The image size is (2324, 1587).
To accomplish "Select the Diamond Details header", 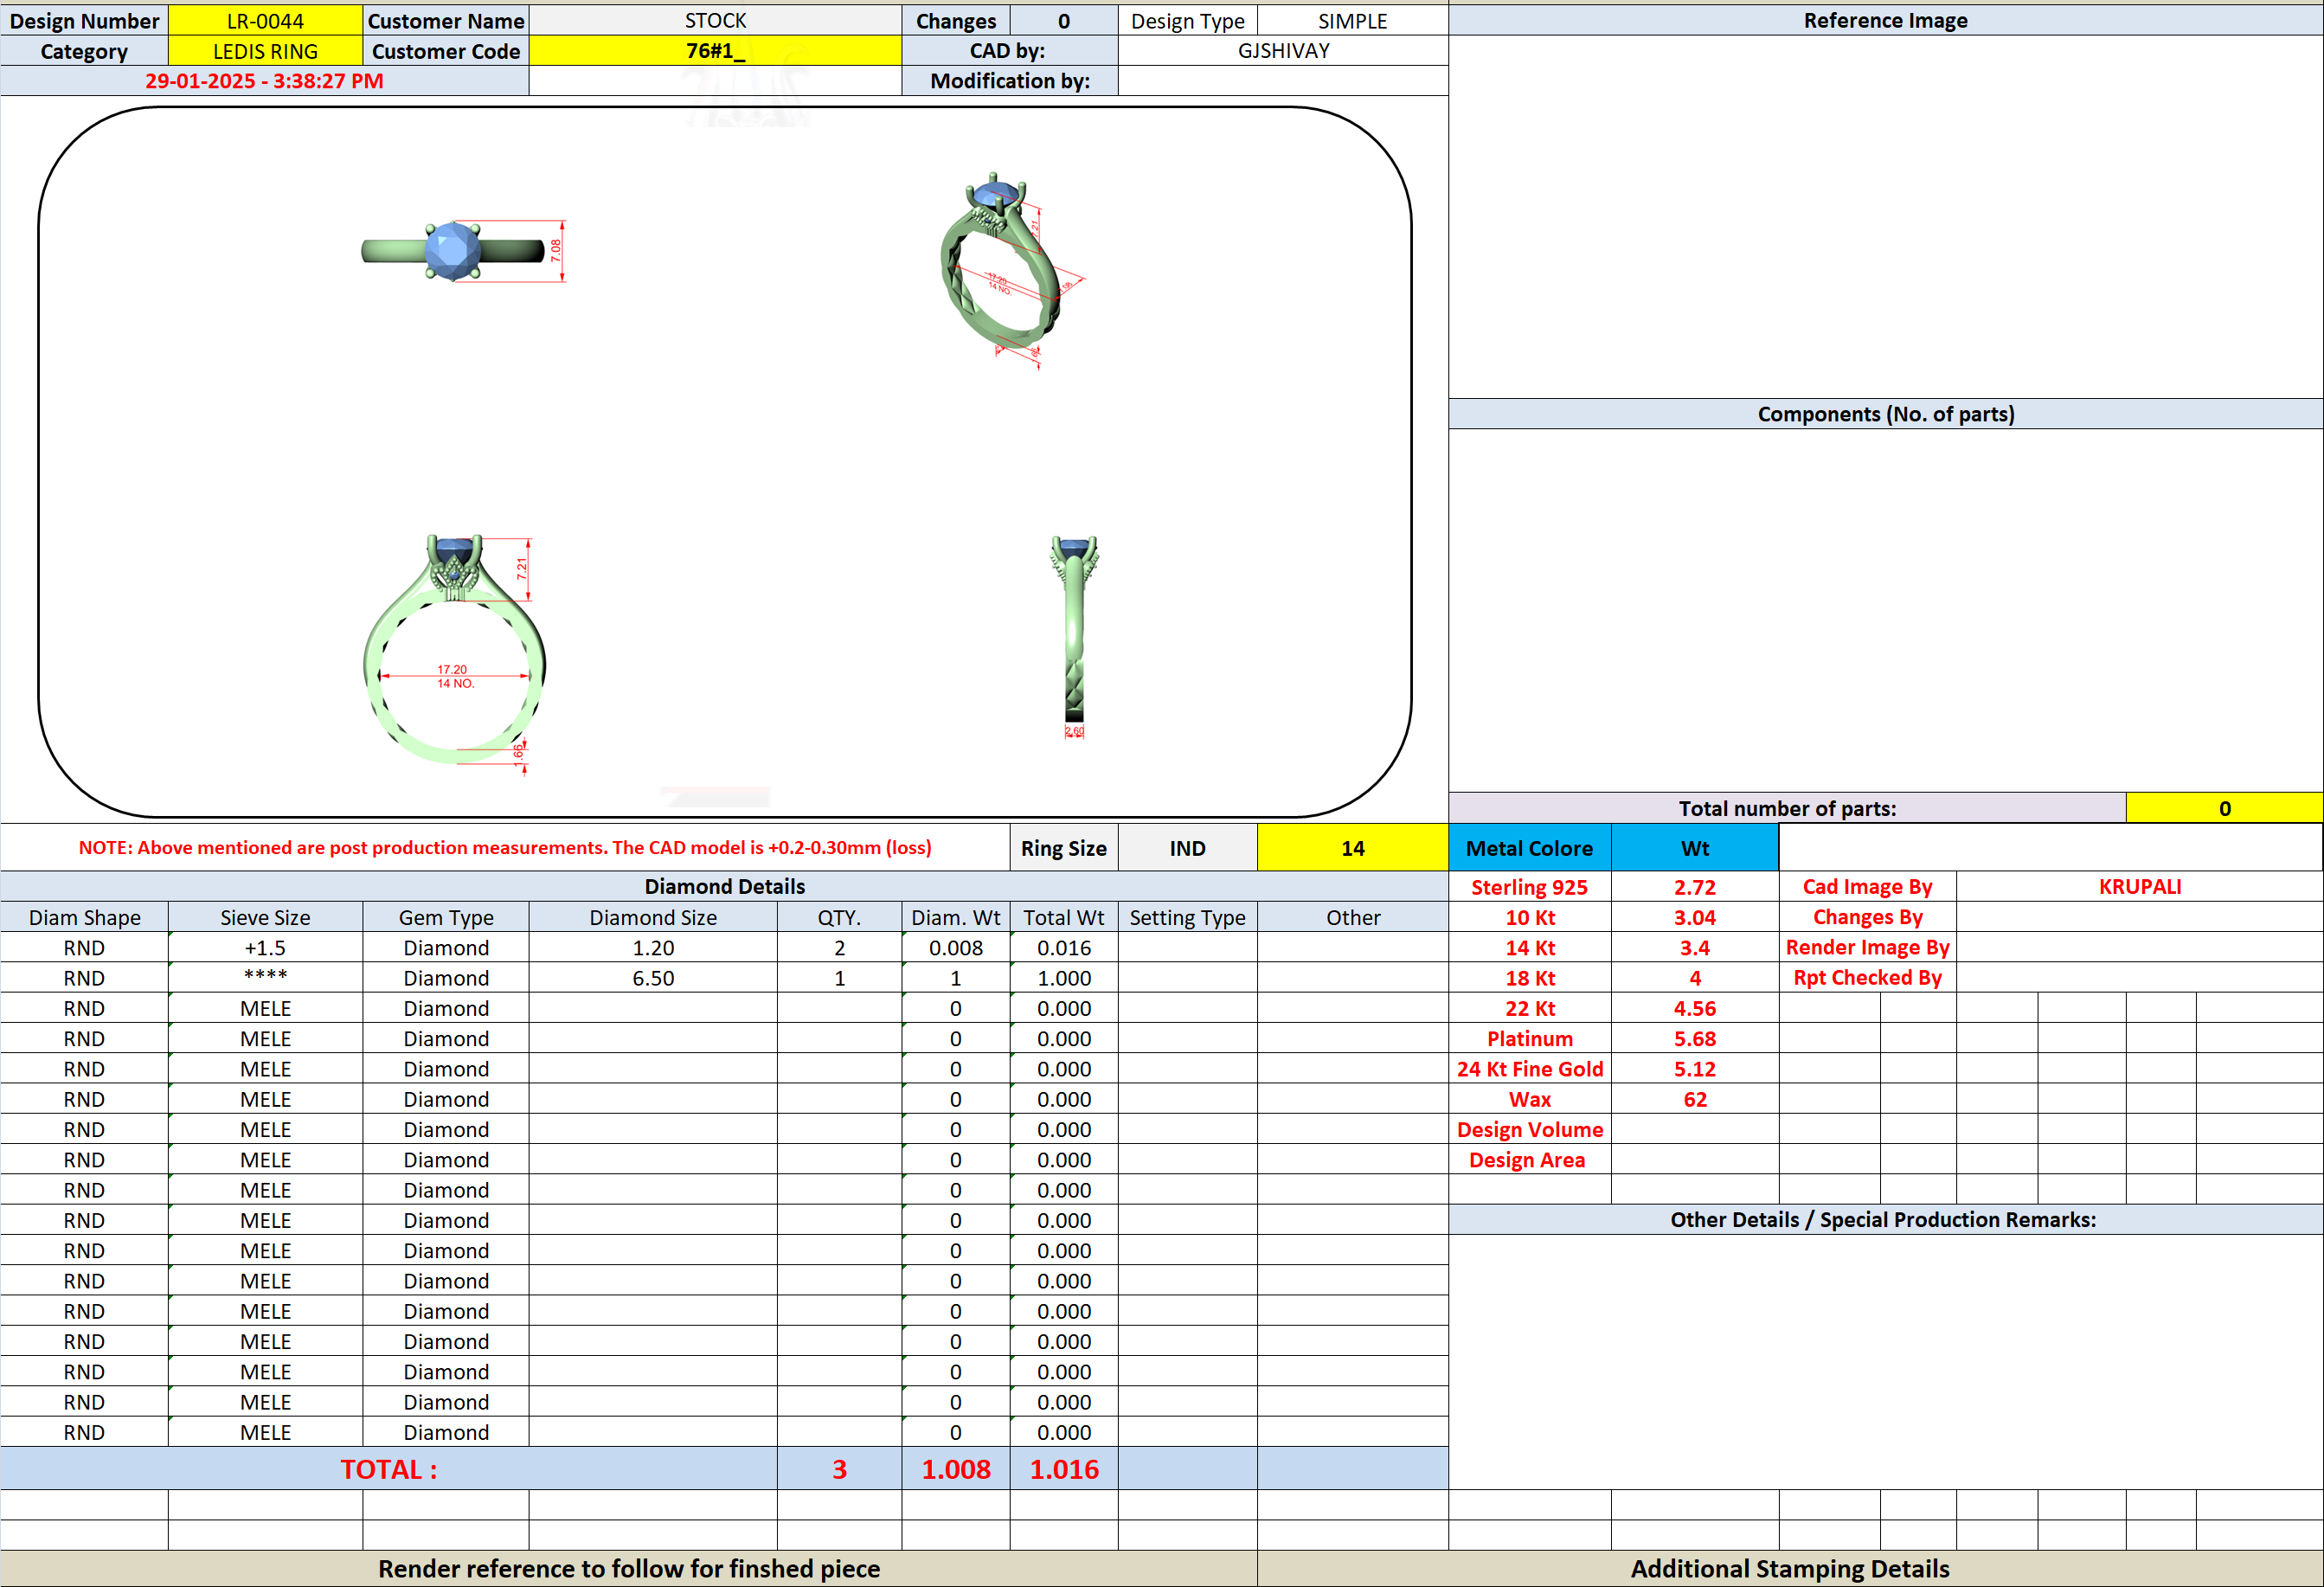I will 724,886.
